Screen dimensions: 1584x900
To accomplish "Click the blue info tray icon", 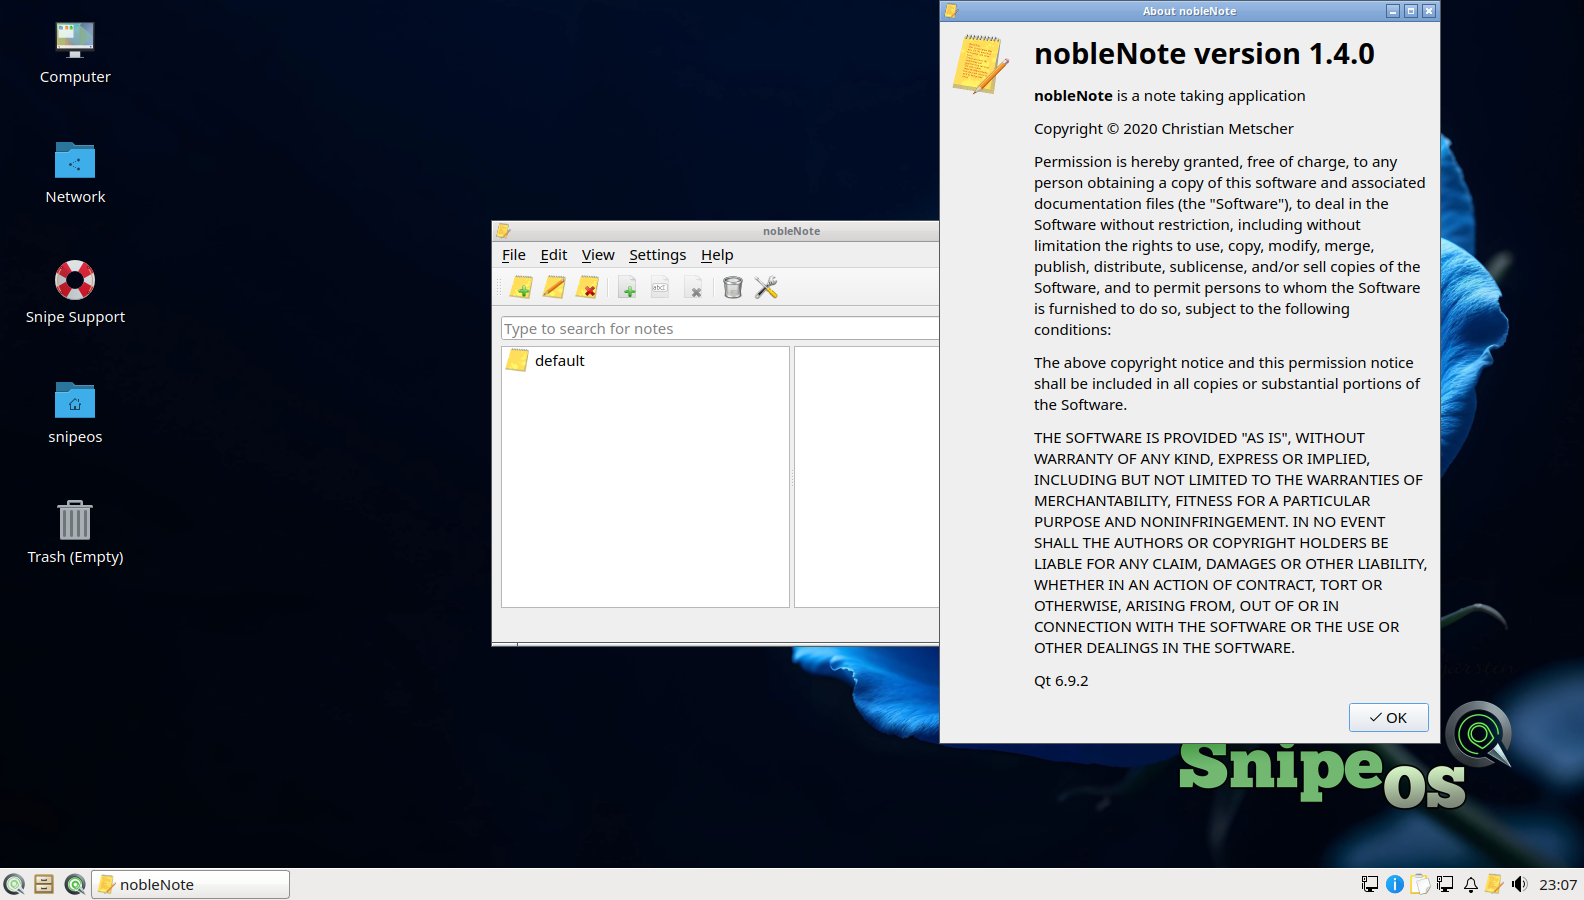I will click(x=1395, y=884).
